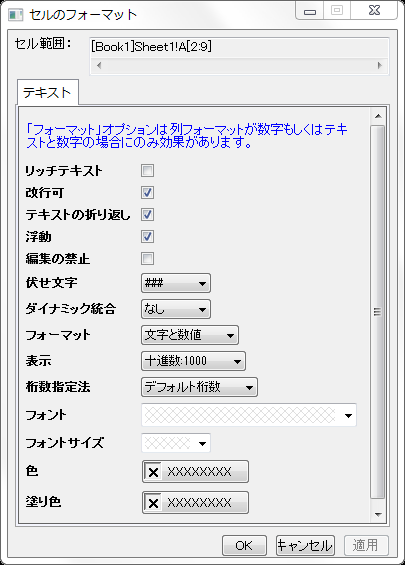The height and width of the screenshot is (565, 405).
Task: Minimize the セルのフォーマット dialog
Action: (x=310, y=10)
